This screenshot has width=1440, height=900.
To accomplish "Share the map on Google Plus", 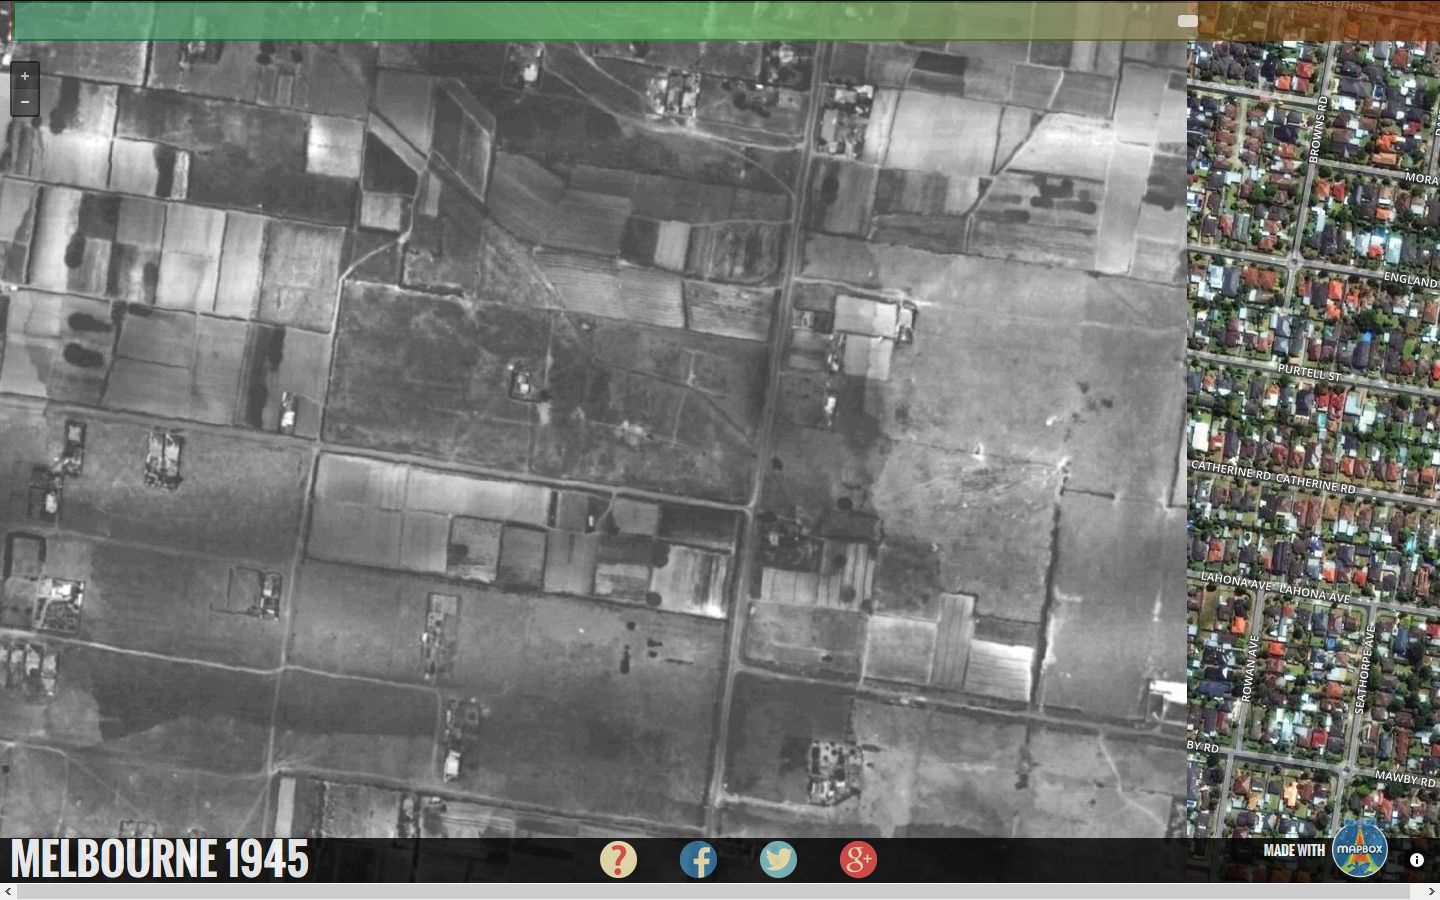I will coord(858,859).
